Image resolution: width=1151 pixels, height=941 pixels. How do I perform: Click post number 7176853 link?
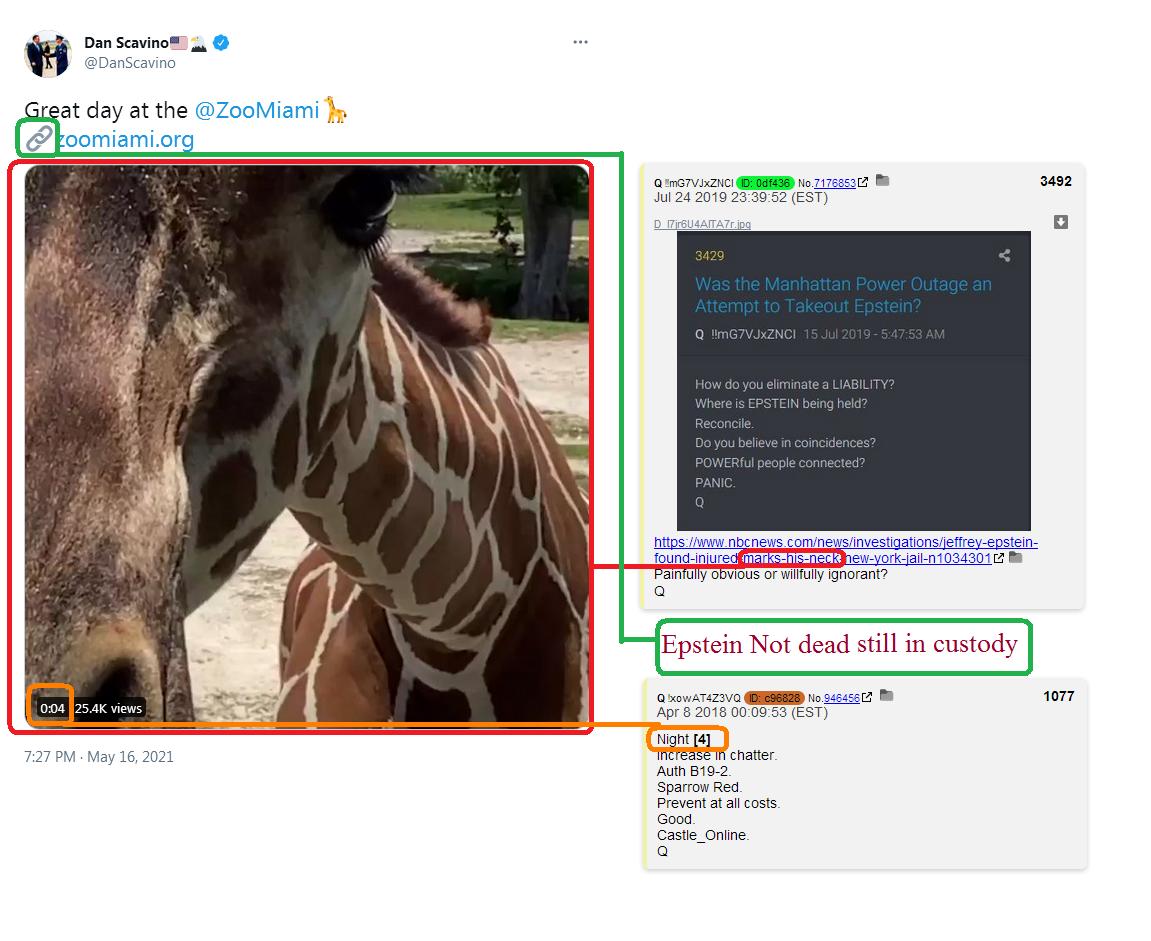tap(835, 183)
